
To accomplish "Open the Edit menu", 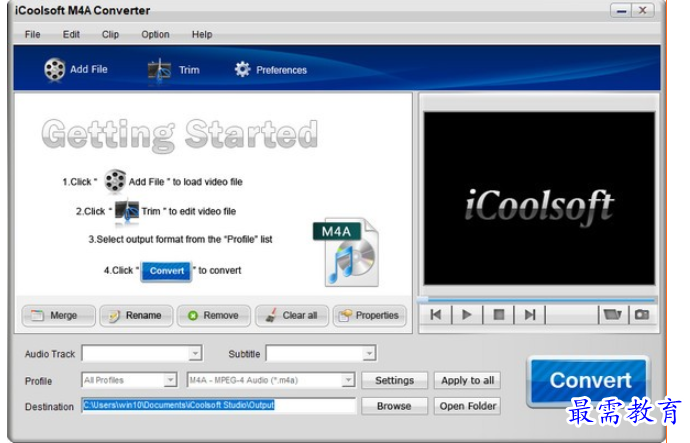I will click(x=71, y=34).
